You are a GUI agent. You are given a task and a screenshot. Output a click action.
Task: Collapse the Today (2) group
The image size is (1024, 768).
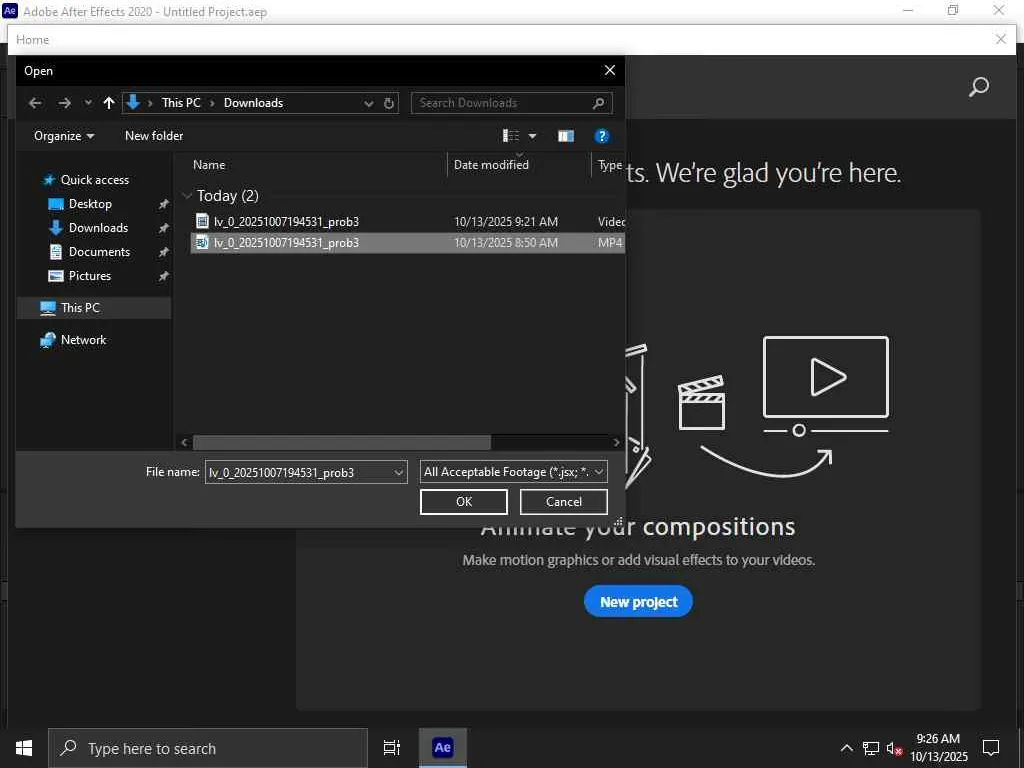pos(187,196)
